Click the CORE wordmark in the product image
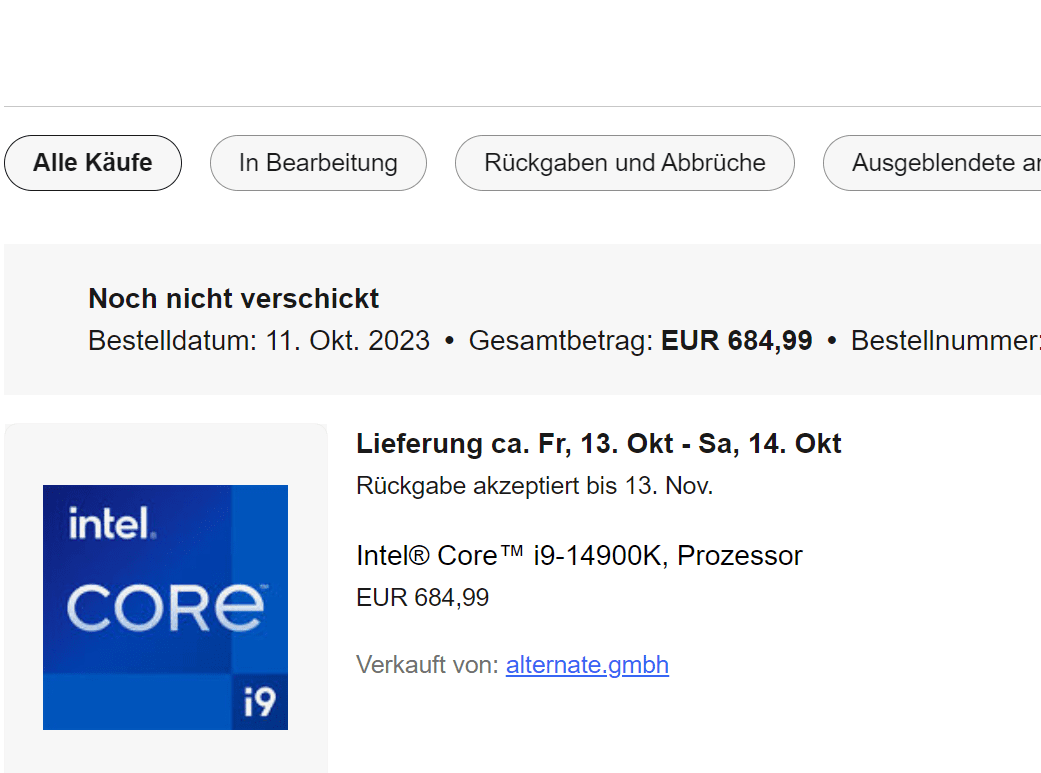This screenshot has width=1041, height=773. 165,608
